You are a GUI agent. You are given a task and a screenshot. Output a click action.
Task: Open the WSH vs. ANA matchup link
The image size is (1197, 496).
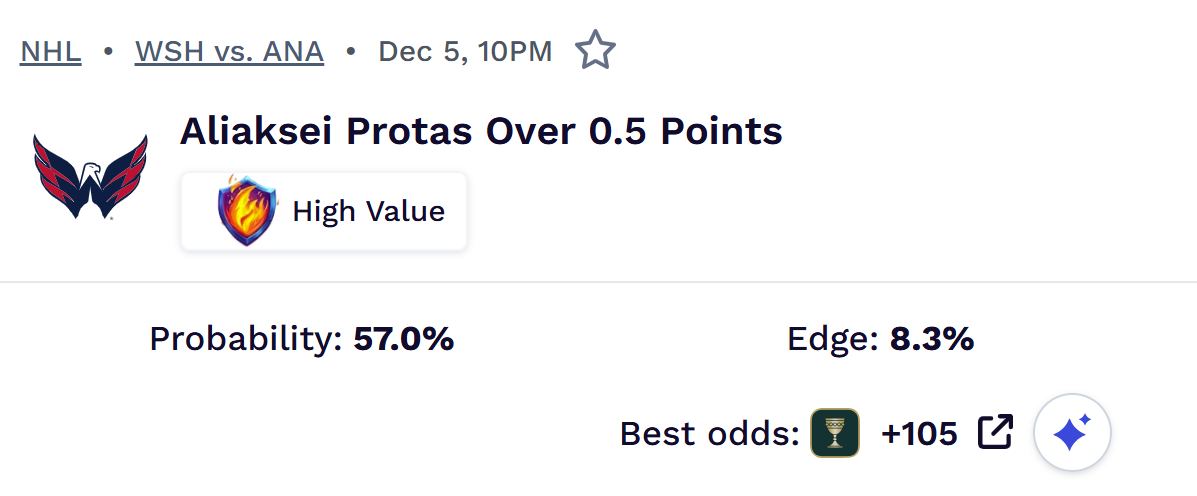pos(229,51)
